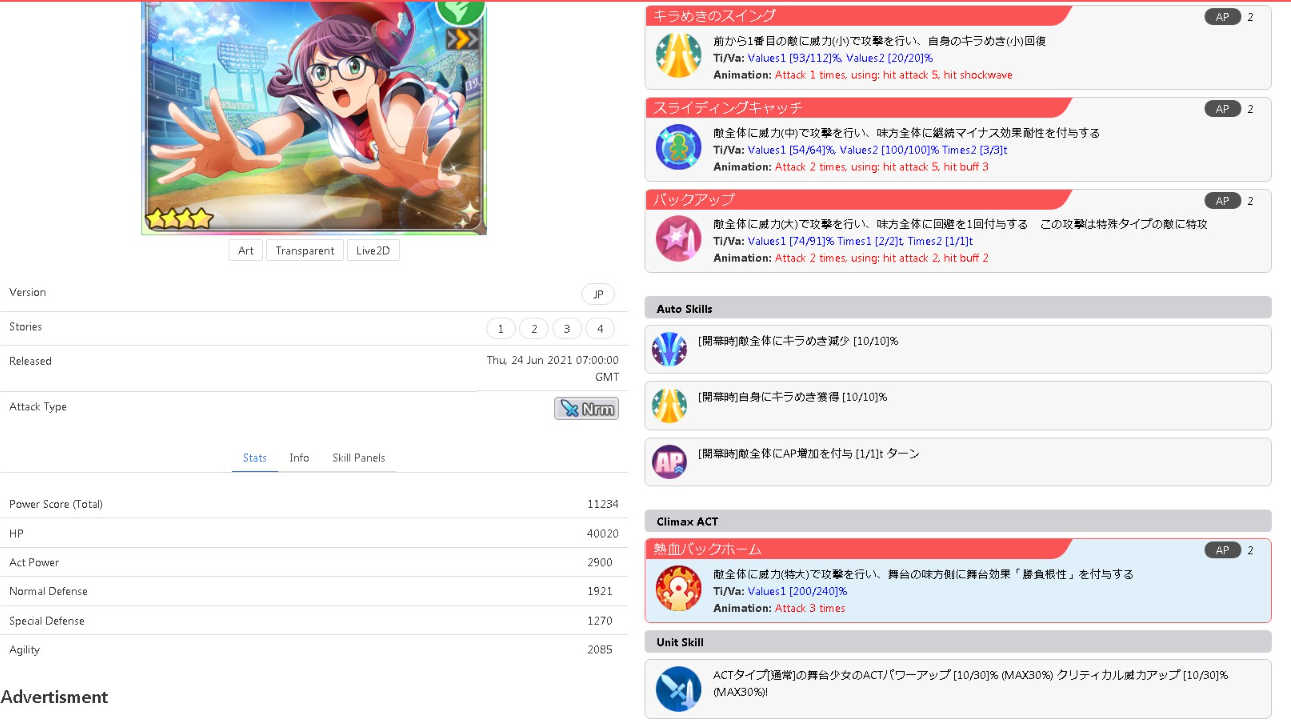Screen dimensions: 1291x723
Task: Open story number 4
Action: 600,329
